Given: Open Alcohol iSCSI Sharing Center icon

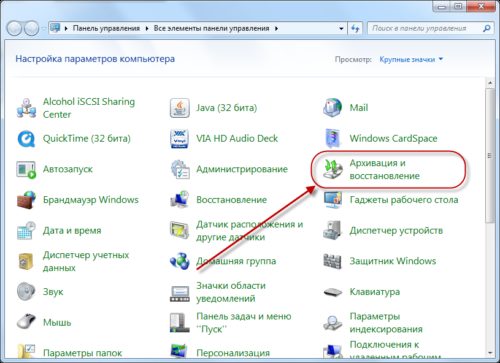Looking at the screenshot, I should (26, 108).
